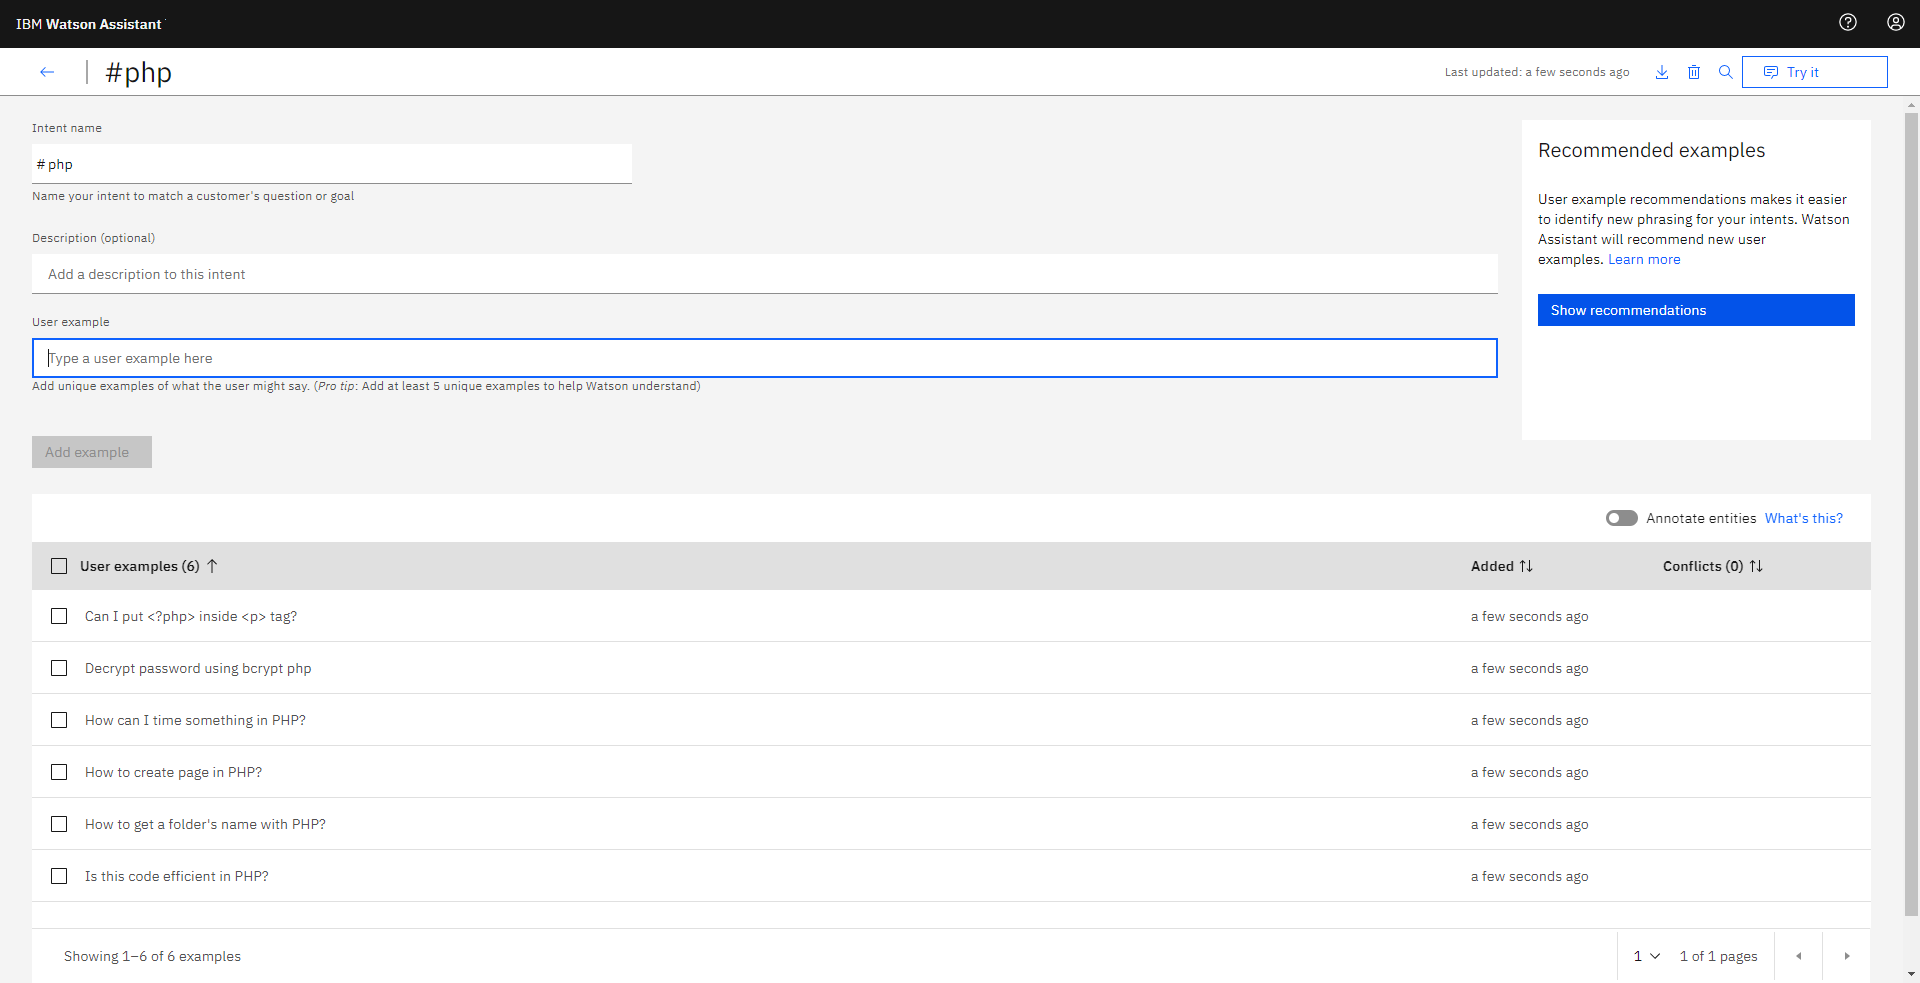Check 'How can I time something in PHP?' row
Viewport: 1920px width, 983px height.
pos(59,720)
